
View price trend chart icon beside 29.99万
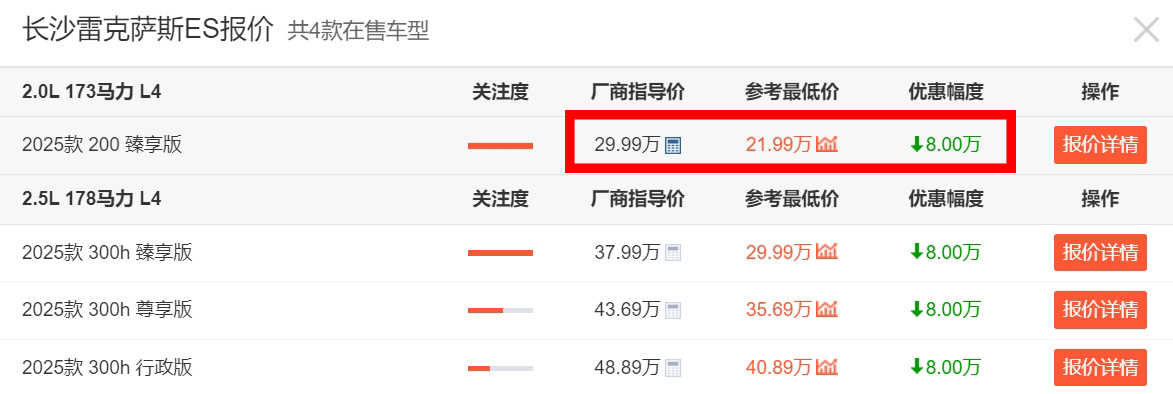pos(827,252)
